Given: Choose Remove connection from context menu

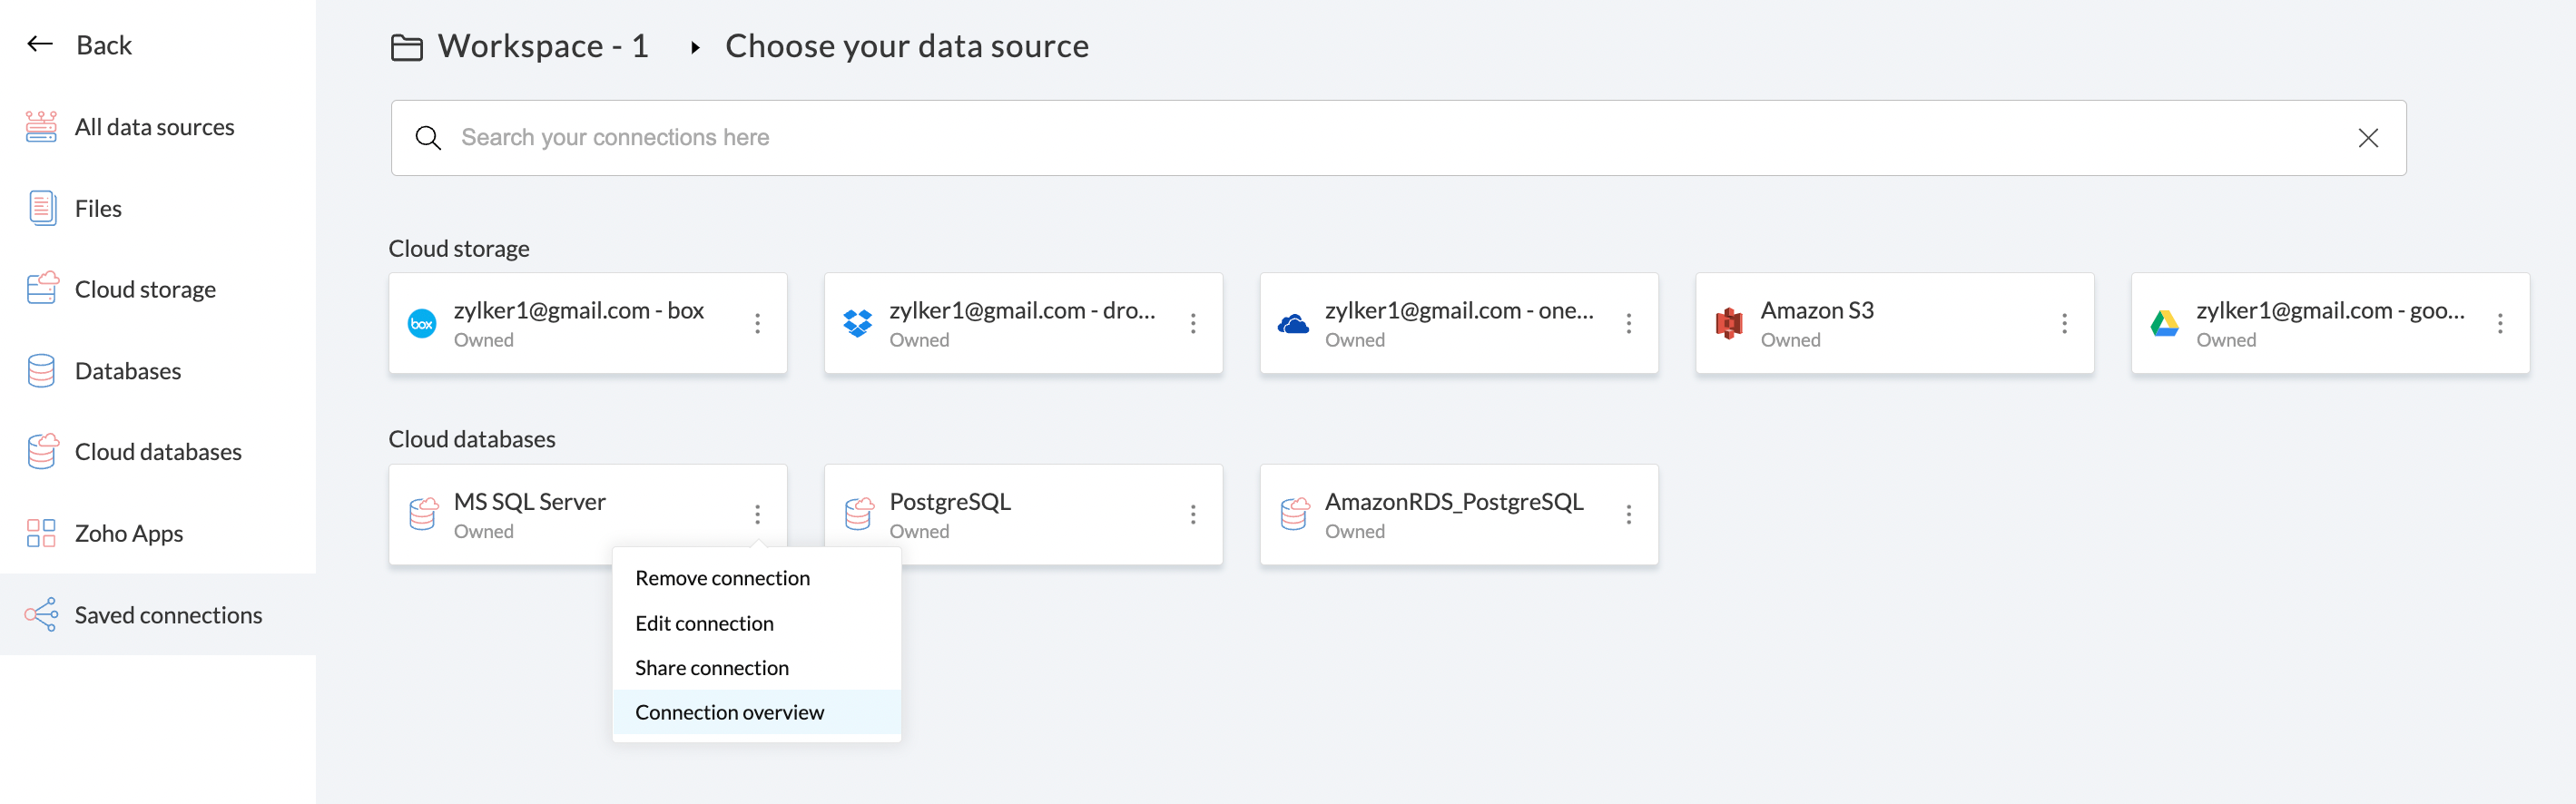Looking at the screenshot, I should tap(722, 578).
